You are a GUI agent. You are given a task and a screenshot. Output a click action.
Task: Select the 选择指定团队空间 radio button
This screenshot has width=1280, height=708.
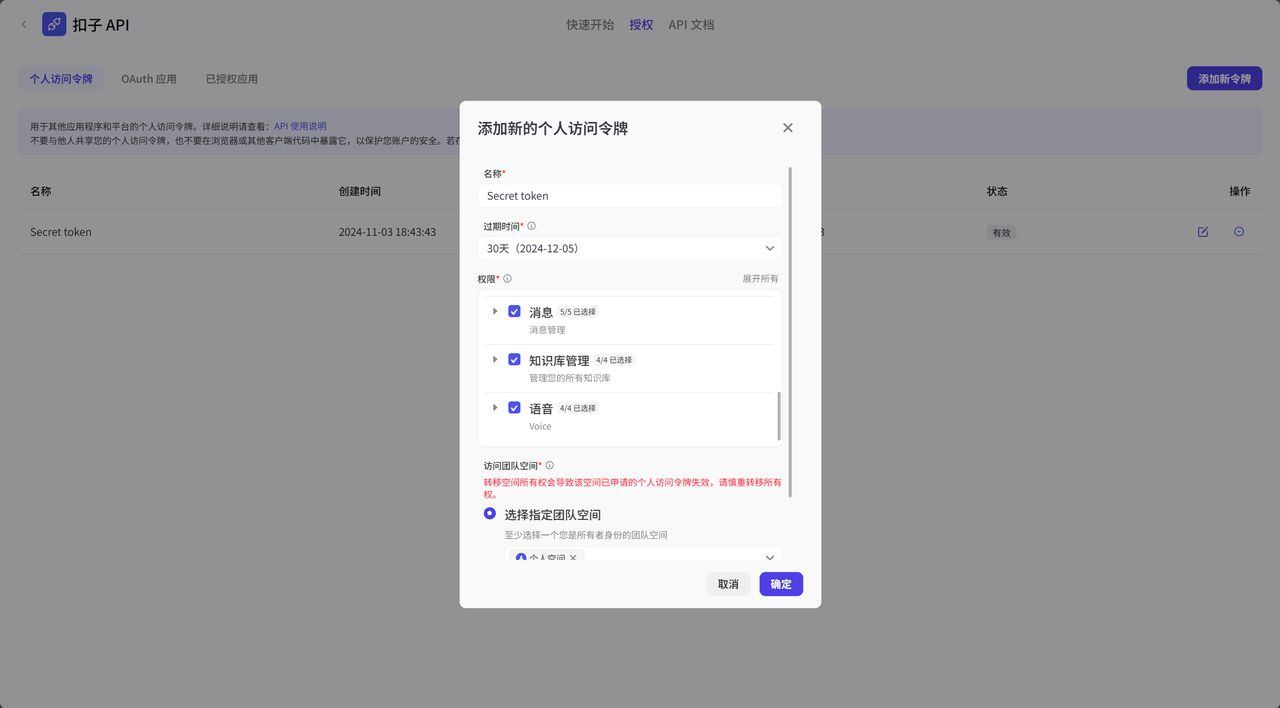490,514
